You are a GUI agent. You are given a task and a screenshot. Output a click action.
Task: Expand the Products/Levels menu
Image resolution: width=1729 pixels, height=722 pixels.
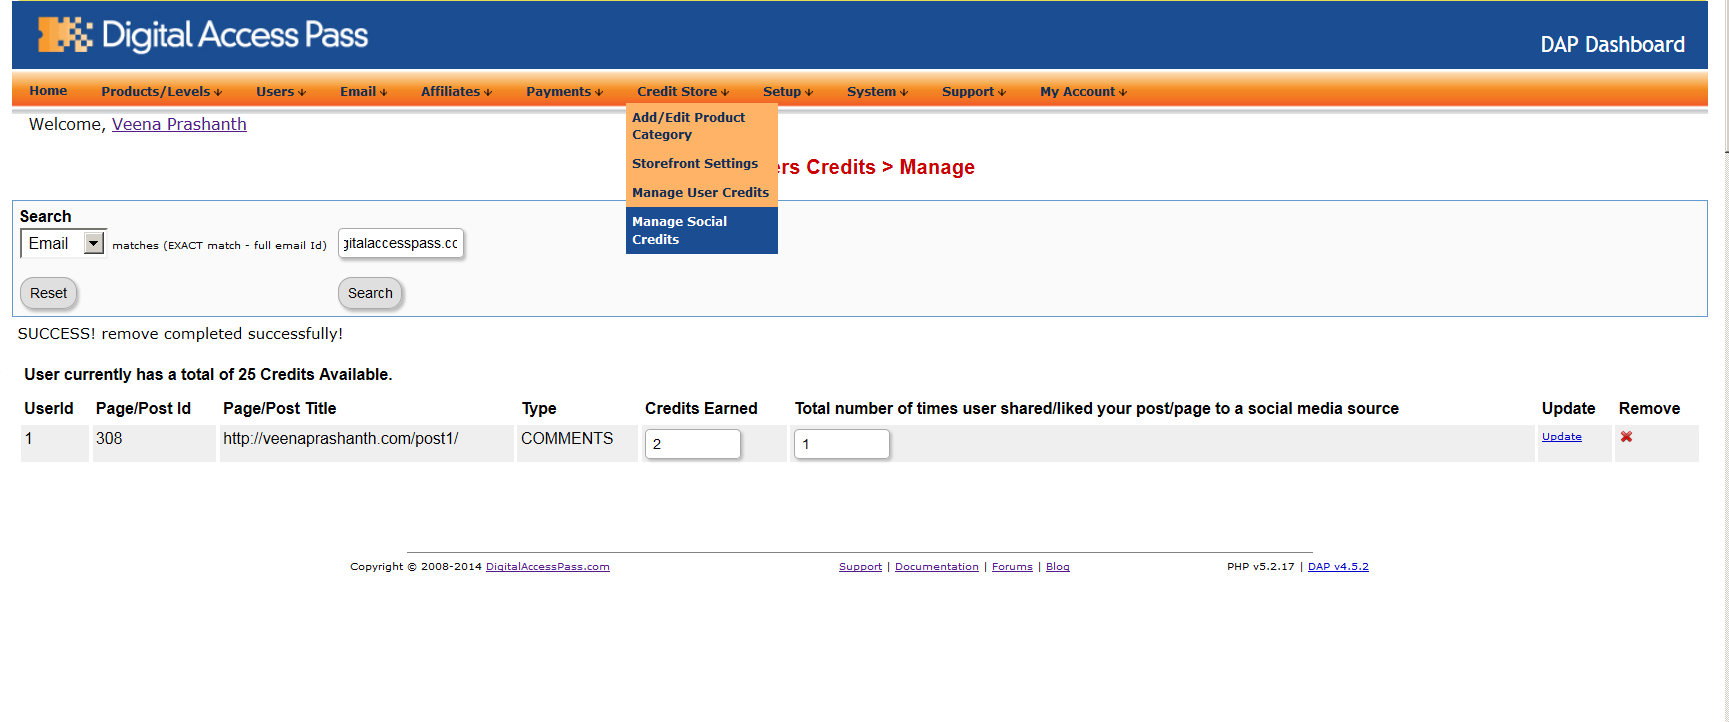tap(161, 91)
